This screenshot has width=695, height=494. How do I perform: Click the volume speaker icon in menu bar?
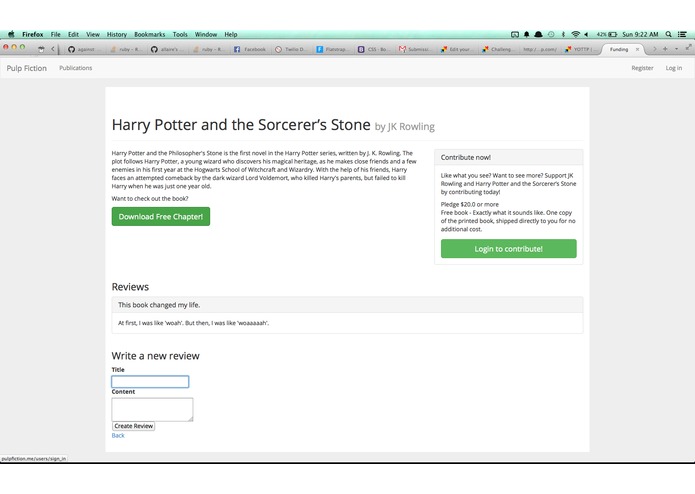coord(586,34)
